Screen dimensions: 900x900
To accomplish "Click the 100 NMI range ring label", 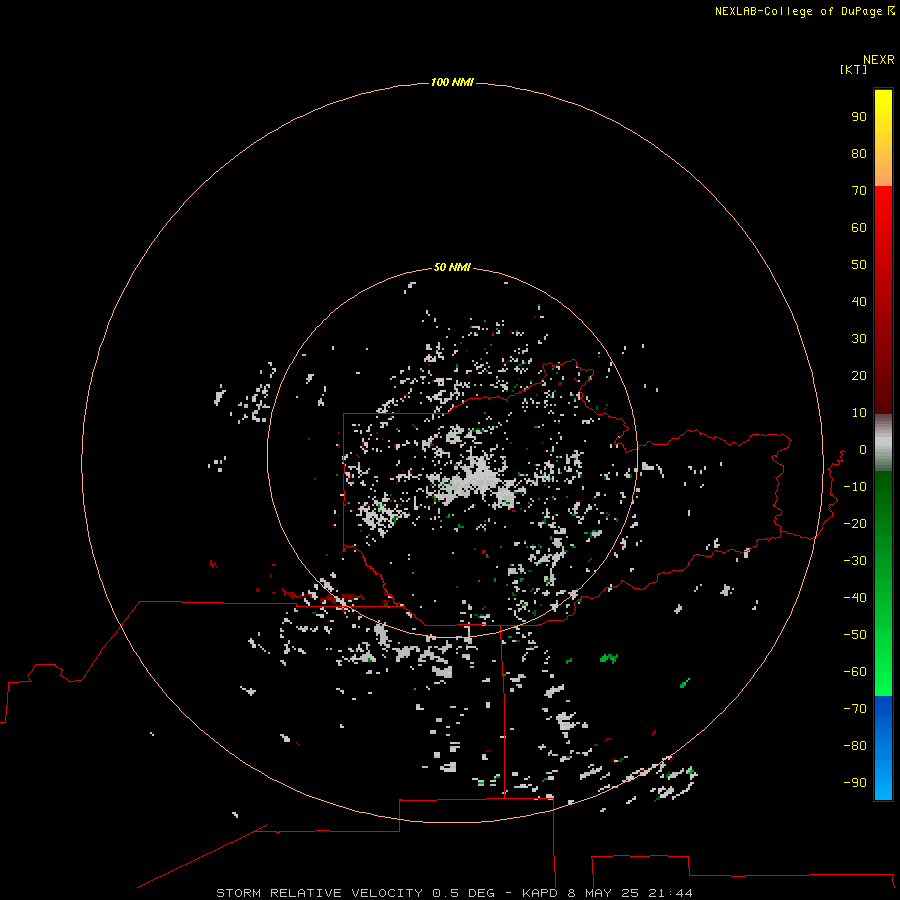I will click(452, 83).
